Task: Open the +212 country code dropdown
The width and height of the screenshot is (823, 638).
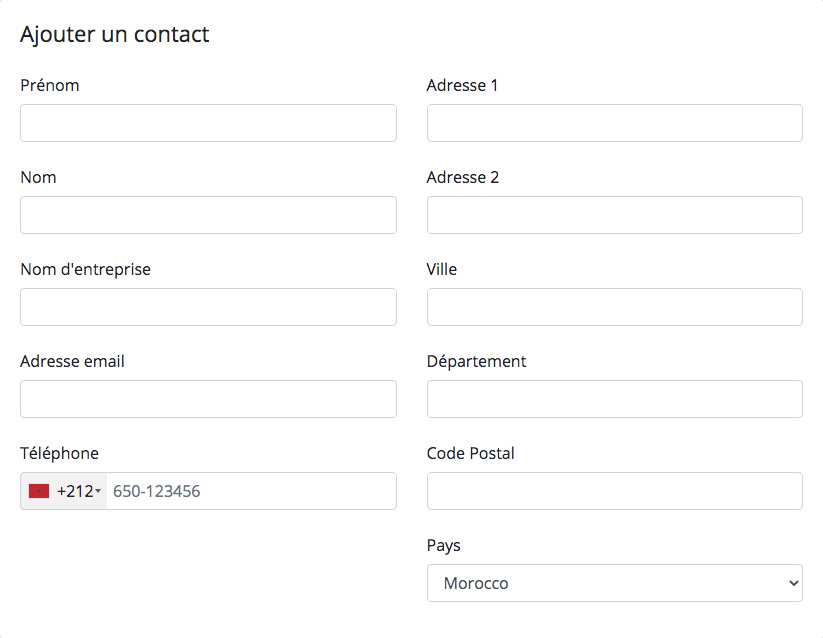Action: [64, 491]
